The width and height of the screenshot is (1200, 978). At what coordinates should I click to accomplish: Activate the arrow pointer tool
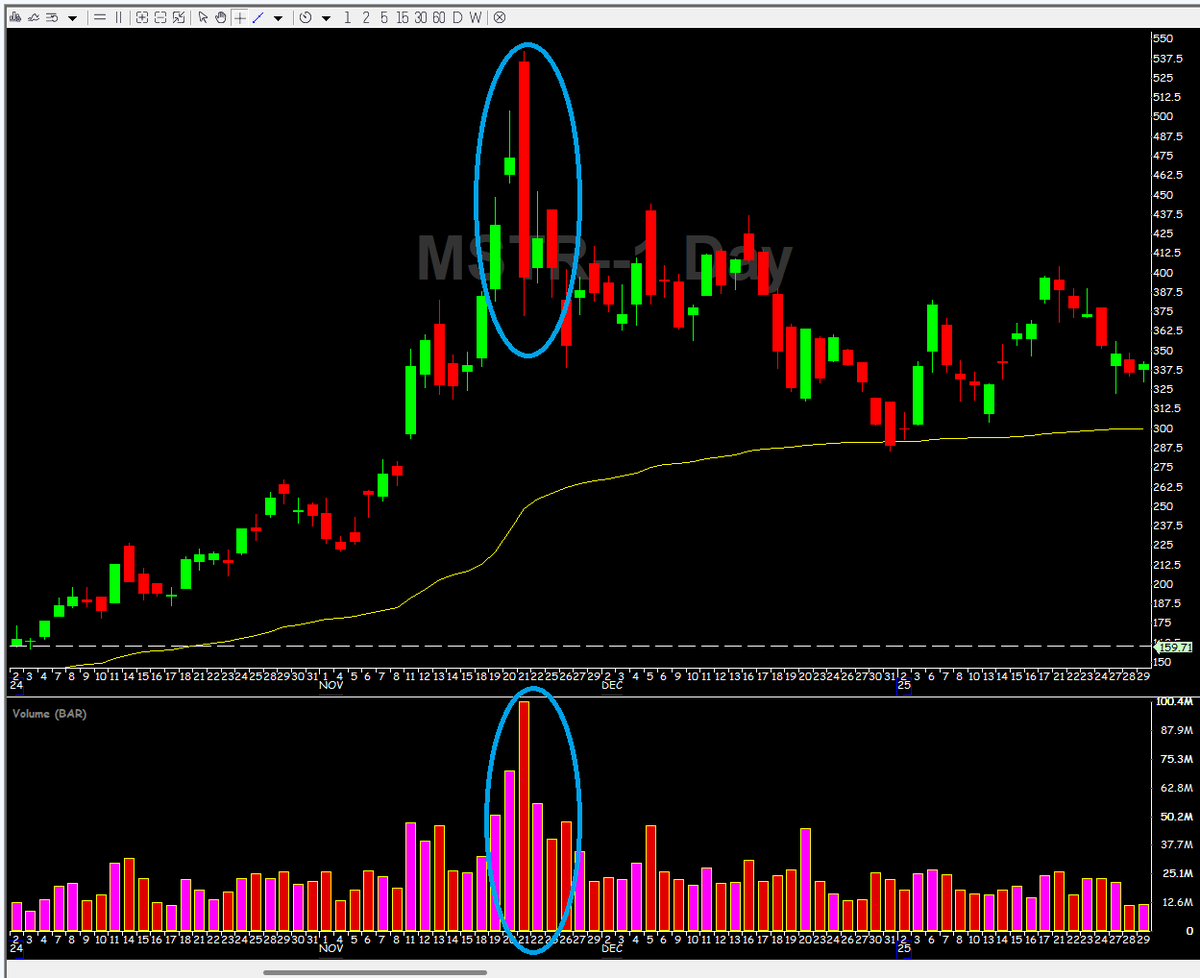202,17
